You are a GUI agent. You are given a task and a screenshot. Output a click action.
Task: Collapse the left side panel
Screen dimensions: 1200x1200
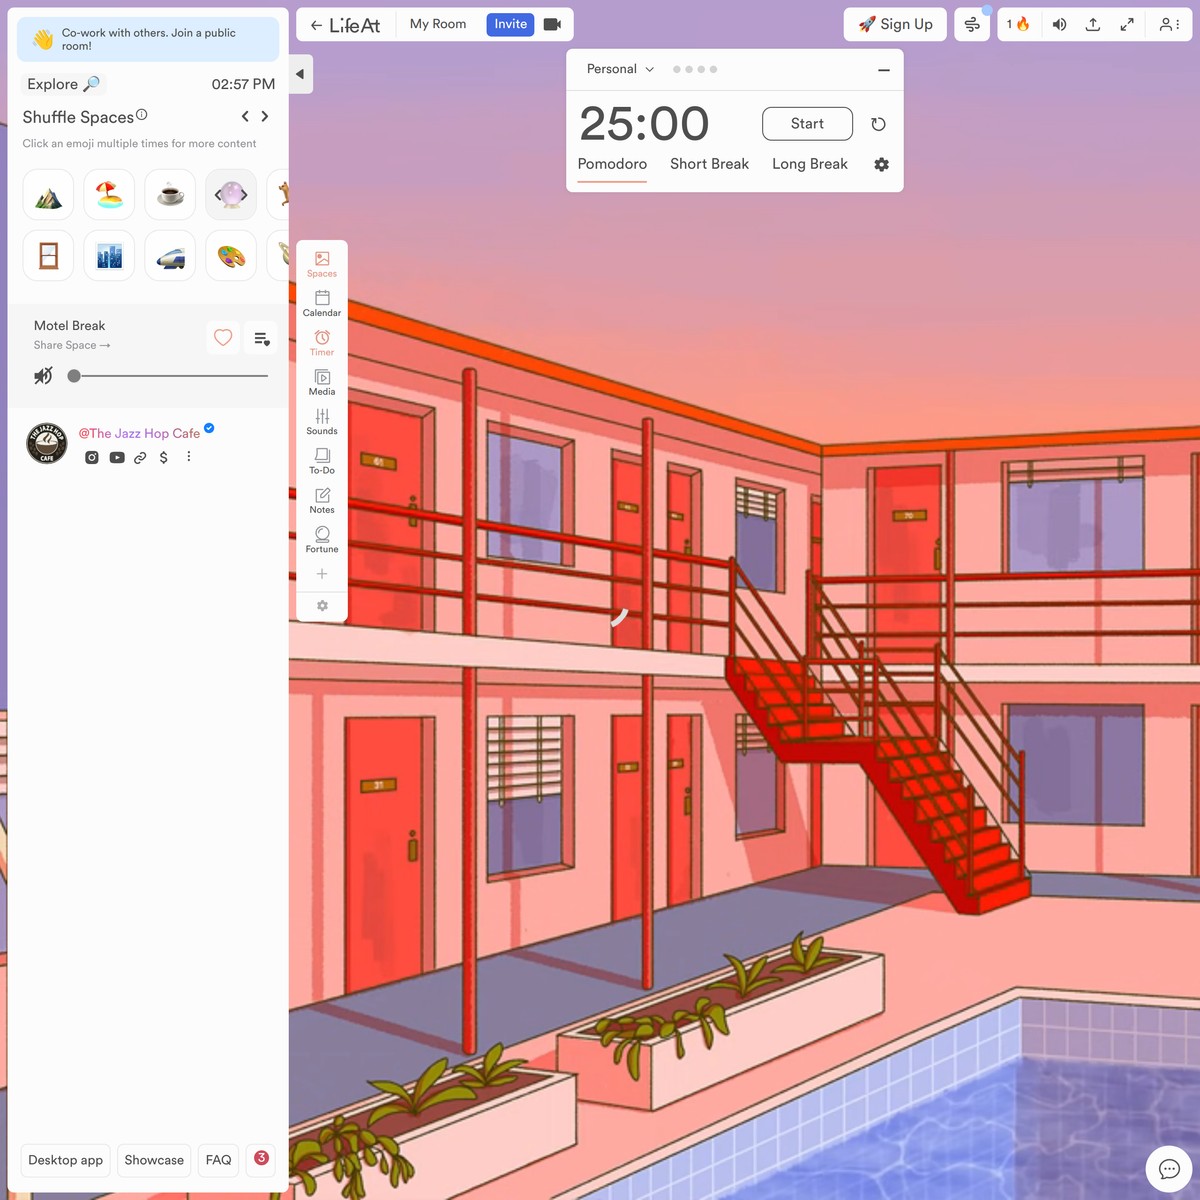(x=300, y=74)
